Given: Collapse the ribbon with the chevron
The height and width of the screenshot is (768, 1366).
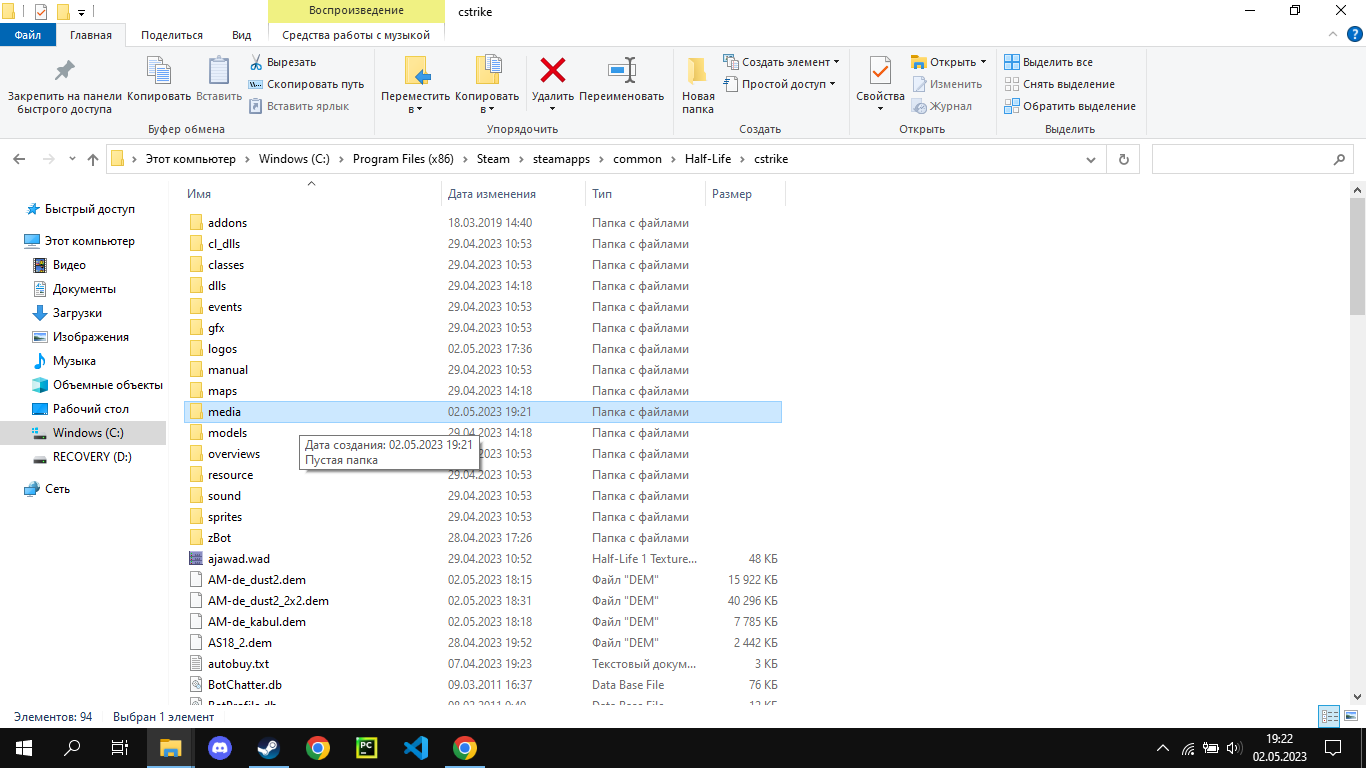Looking at the screenshot, I should coord(1331,35).
